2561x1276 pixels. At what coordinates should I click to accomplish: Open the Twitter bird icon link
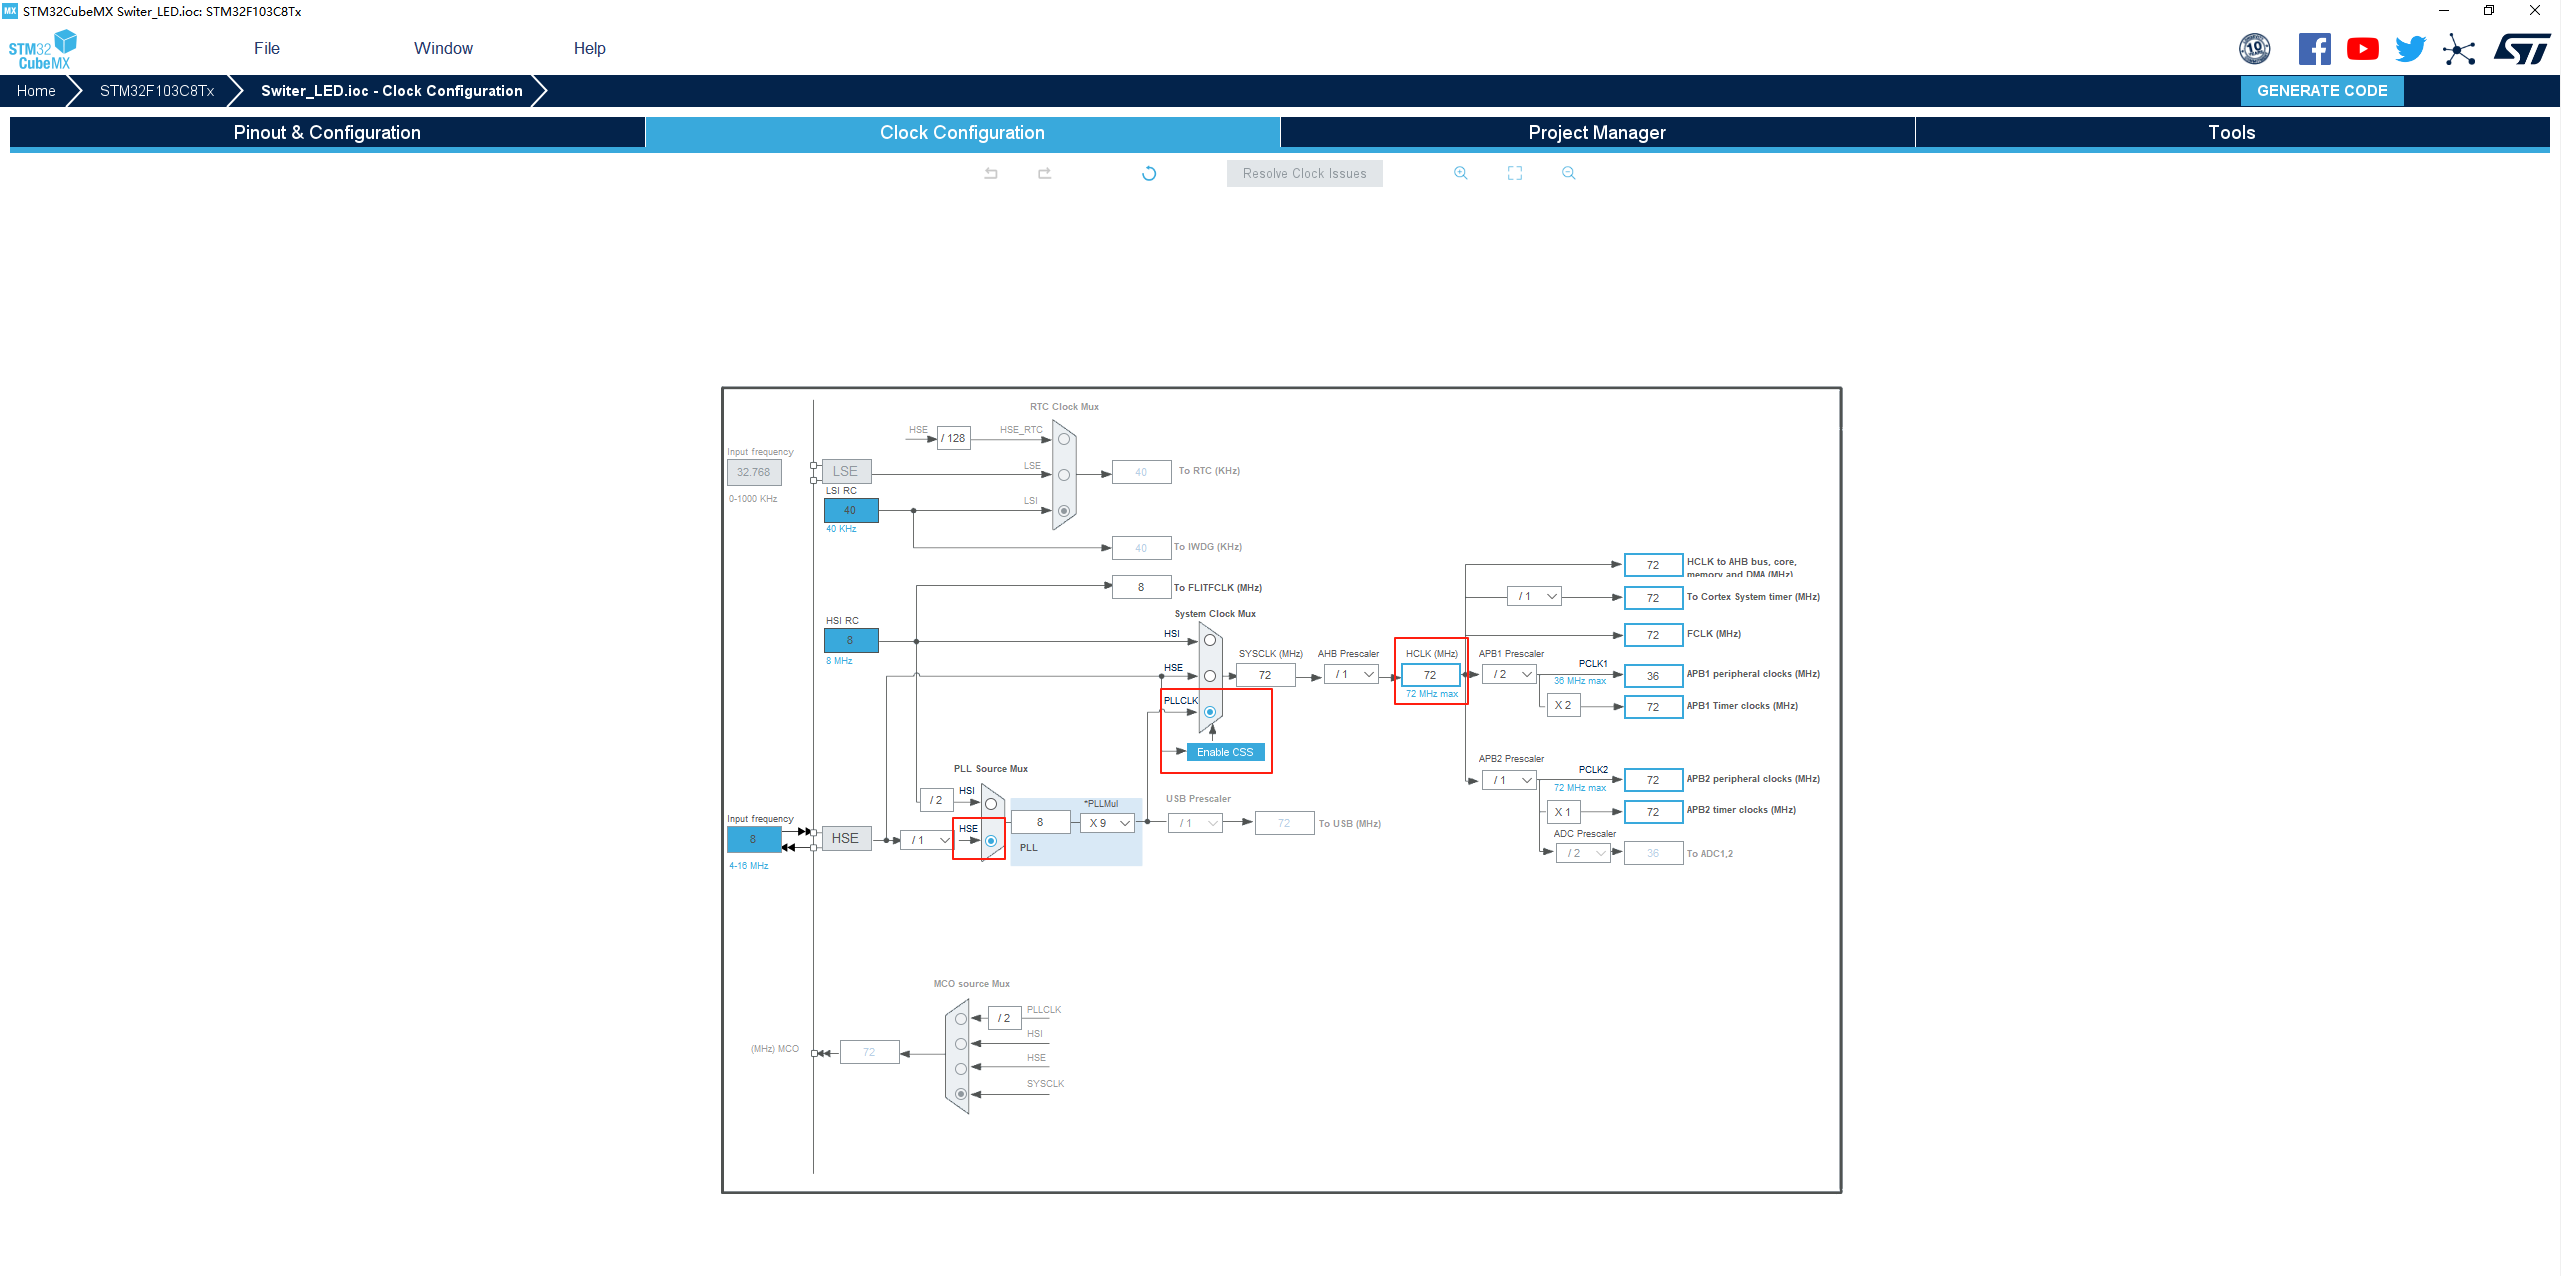(x=2410, y=49)
